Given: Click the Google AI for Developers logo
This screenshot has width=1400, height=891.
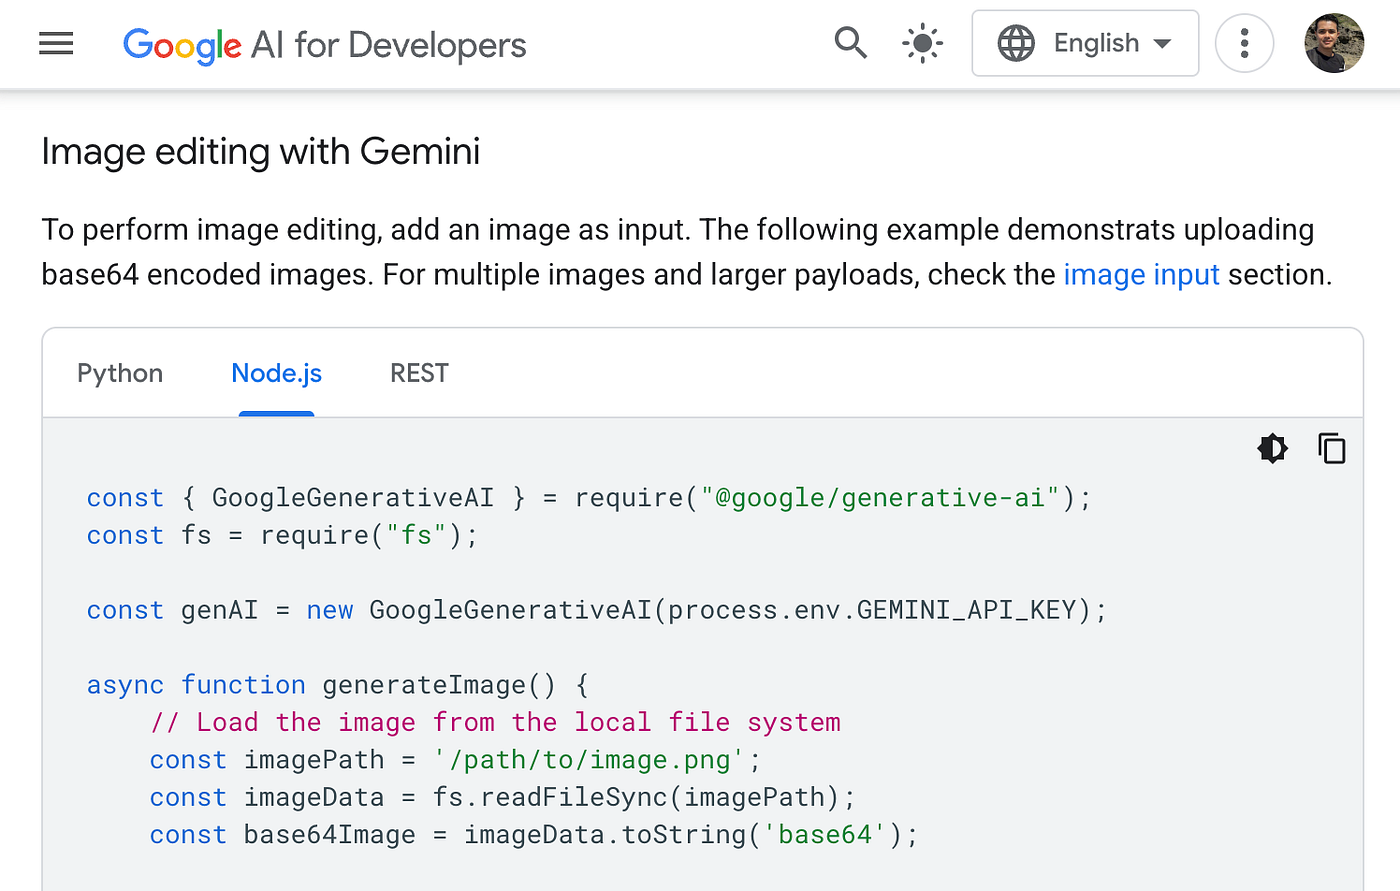Looking at the screenshot, I should point(324,45).
